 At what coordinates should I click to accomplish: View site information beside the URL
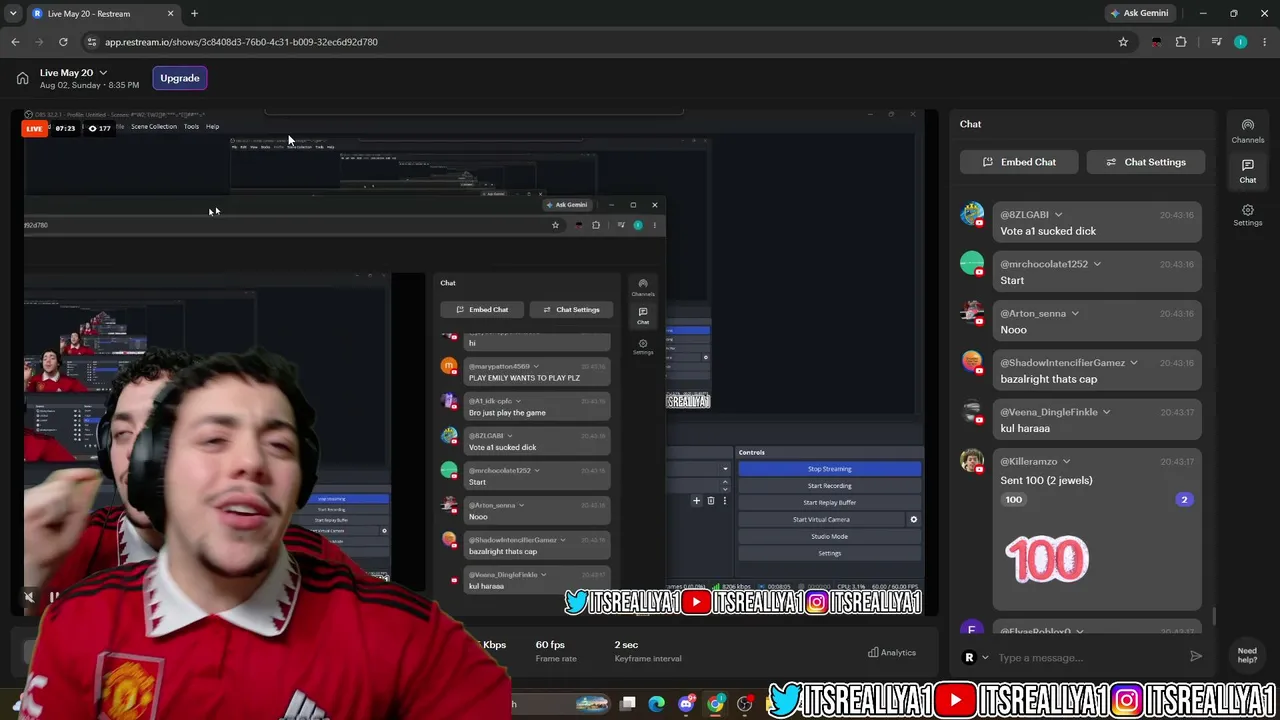(x=91, y=42)
